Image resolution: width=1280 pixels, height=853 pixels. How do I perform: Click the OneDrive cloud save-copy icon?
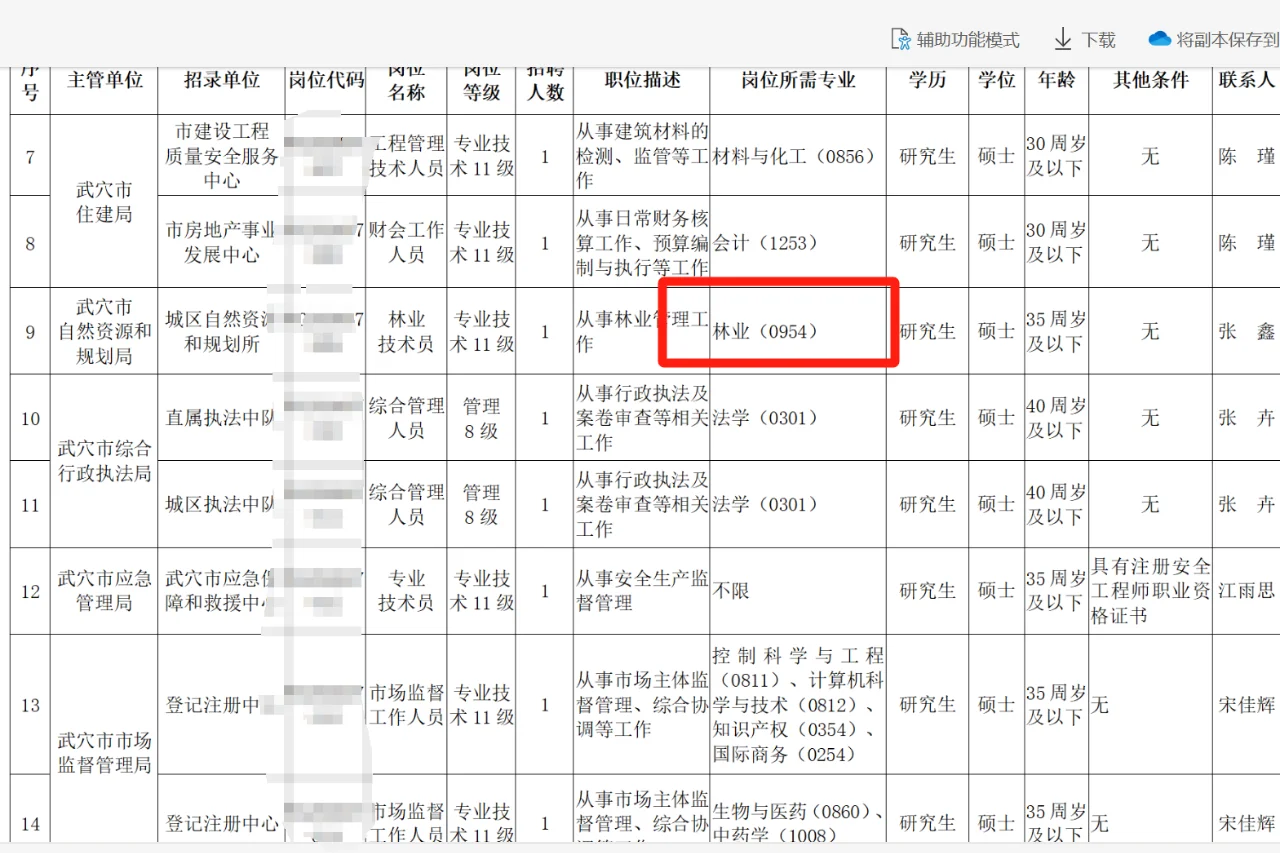pos(1159,39)
